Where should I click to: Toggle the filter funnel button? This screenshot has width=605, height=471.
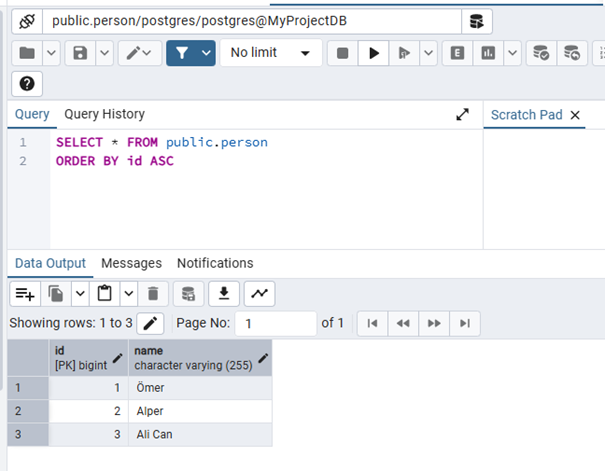(x=181, y=53)
